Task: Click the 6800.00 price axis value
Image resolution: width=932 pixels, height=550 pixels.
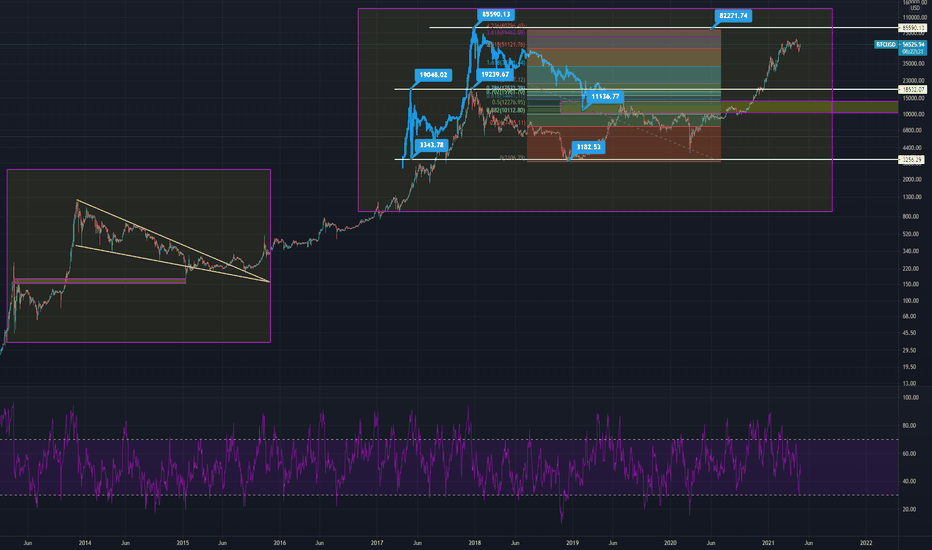Action: pyautogui.click(x=914, y=130)
